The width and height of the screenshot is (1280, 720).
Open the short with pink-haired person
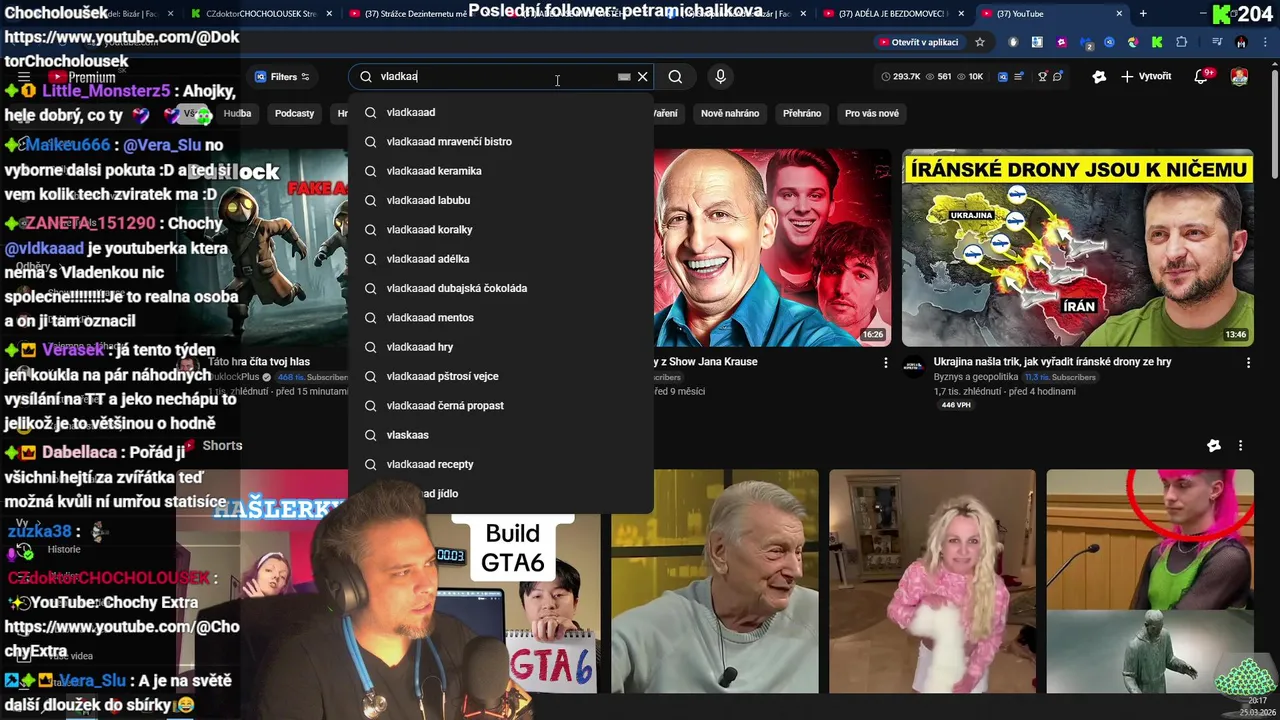tap(1150, 581)
